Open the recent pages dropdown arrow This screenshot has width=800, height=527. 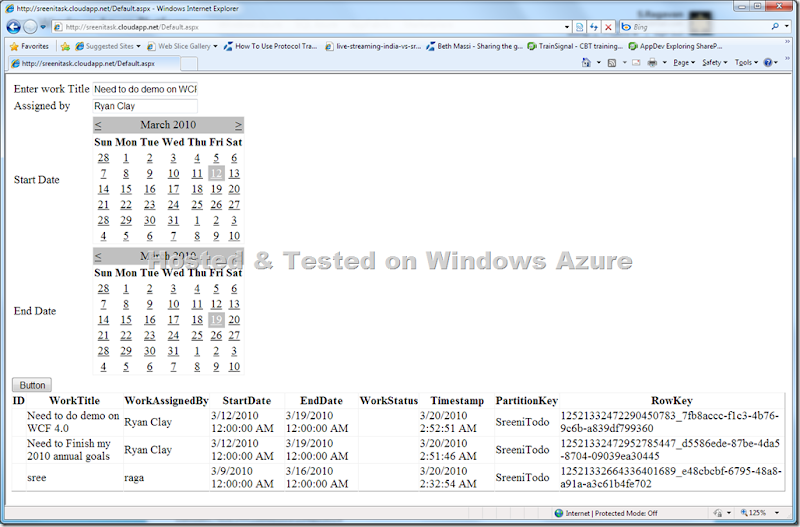pos(43,27)
